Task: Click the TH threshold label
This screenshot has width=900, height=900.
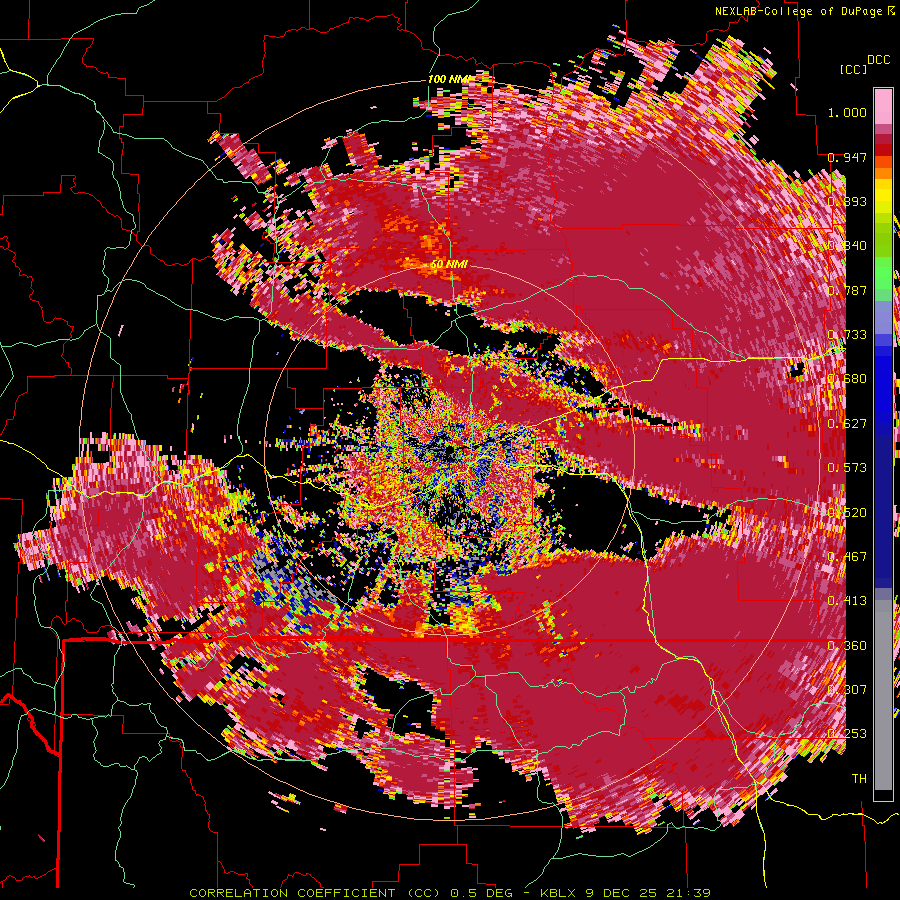Action: pos(859,778)
